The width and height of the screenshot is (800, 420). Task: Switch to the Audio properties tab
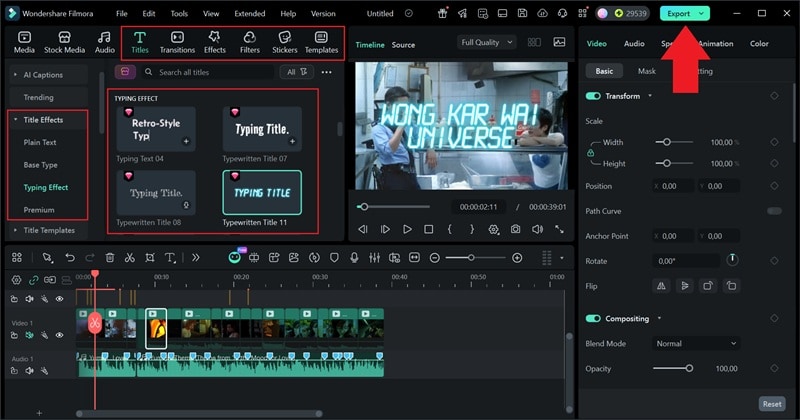point(634,43)
